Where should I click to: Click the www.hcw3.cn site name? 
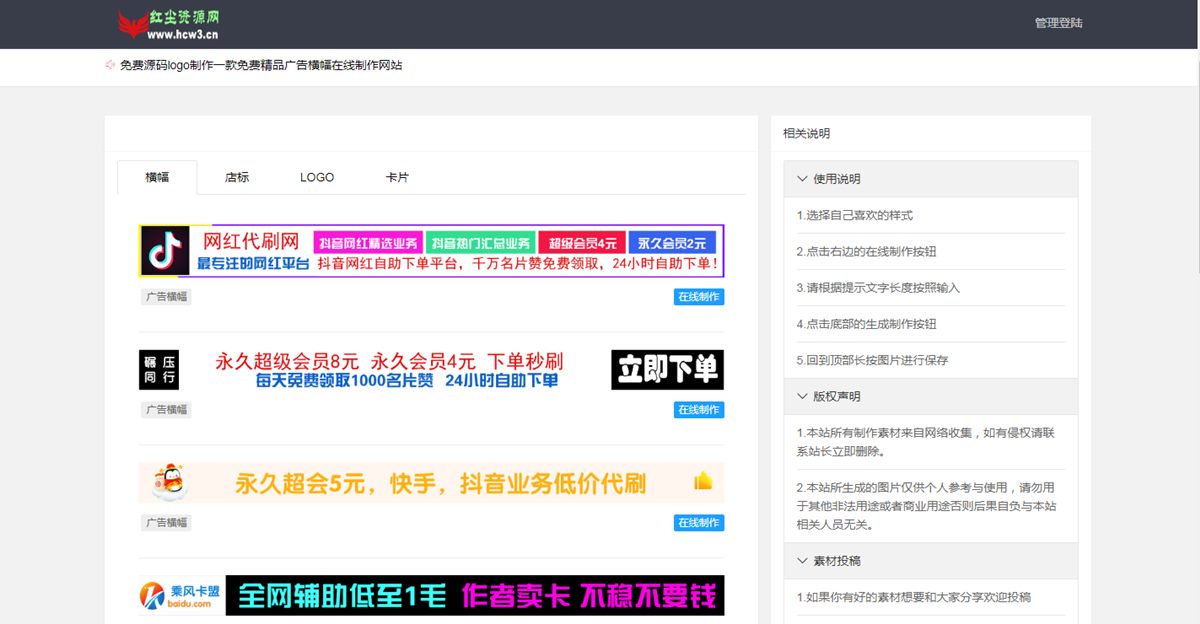pyautogui.click(x=183, y=34)
